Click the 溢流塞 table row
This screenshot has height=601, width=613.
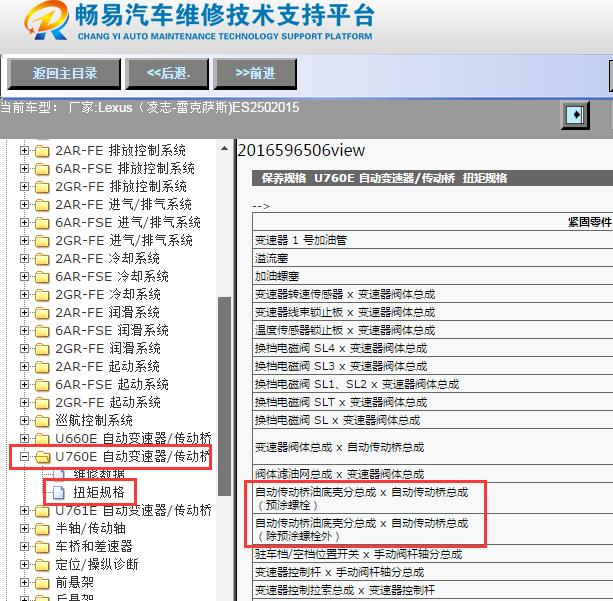pyautogui.click(x=433, y=258)
